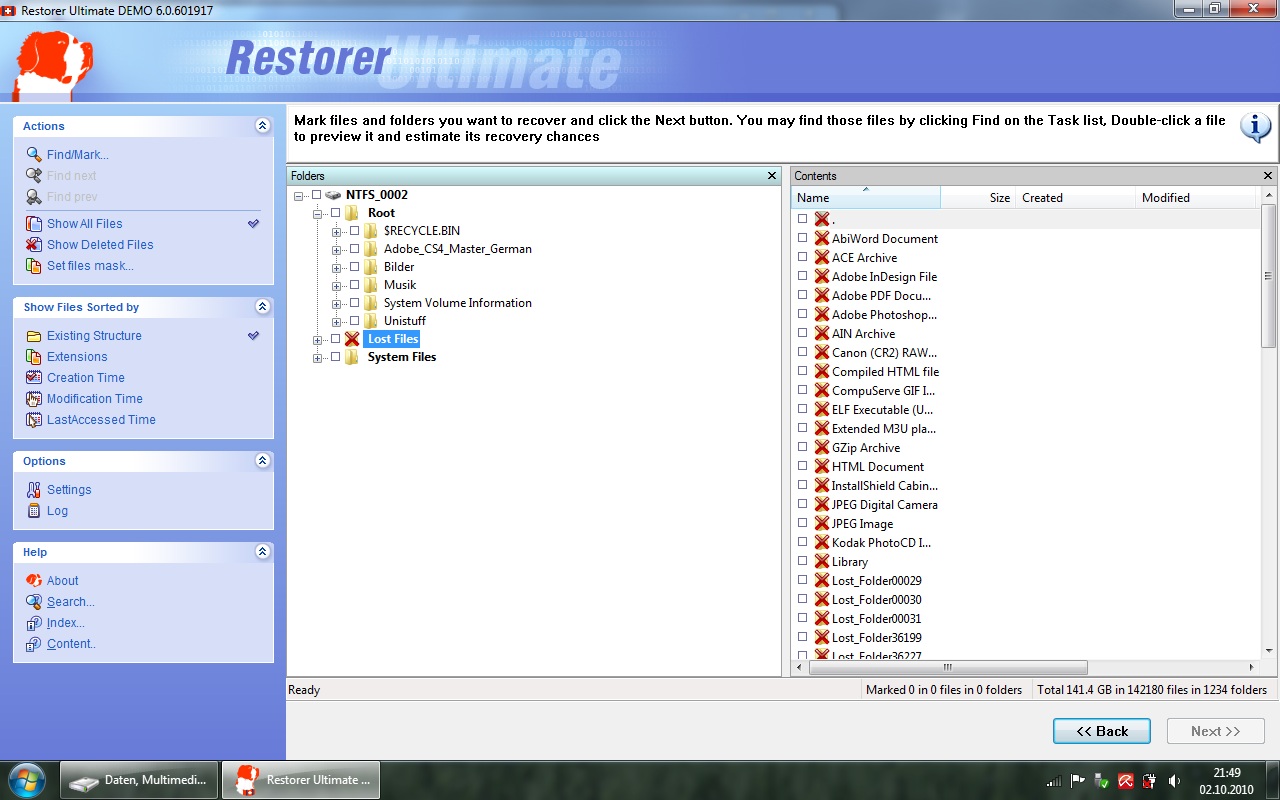Screen dimensions: 1280x800
Task: Click the Modification Time icon
Action: [34, 399]
